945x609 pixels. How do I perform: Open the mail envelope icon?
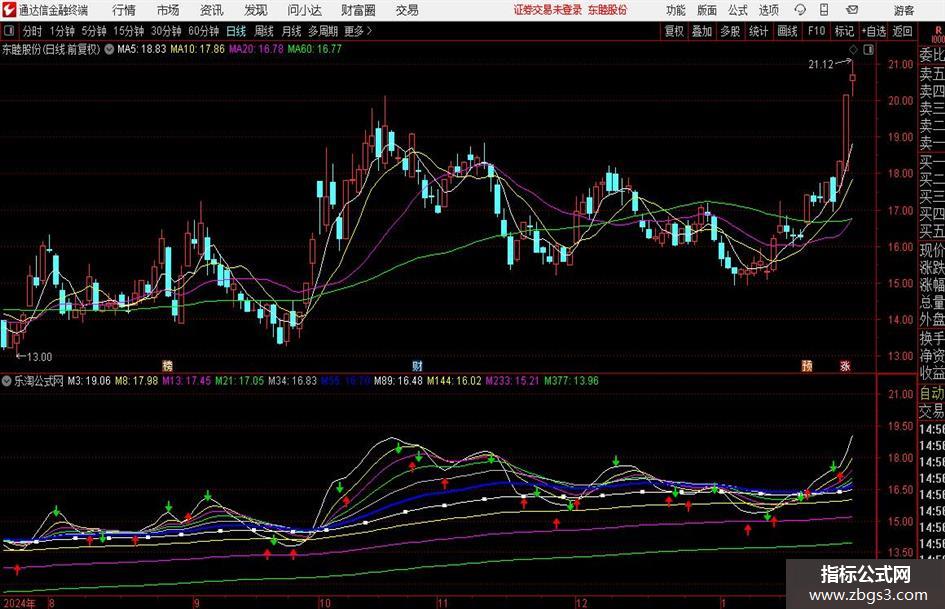click(x=852, y=10)
